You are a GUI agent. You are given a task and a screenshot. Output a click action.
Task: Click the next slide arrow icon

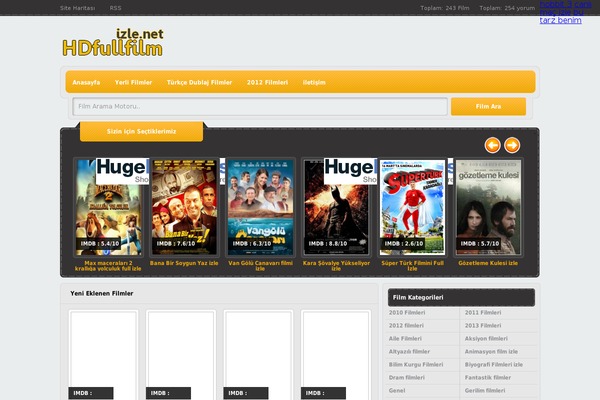512,145
